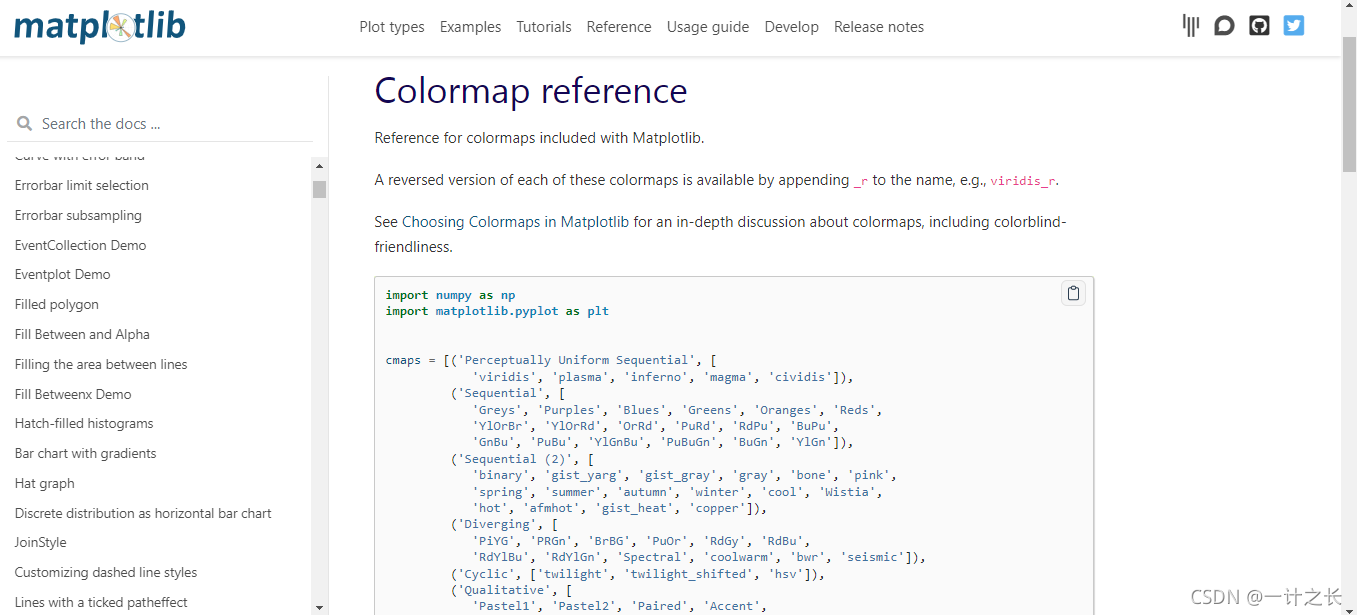1357x615 pixels.
Task: Click the page scrollbar thumb
Action: [x=1349, y=105]
